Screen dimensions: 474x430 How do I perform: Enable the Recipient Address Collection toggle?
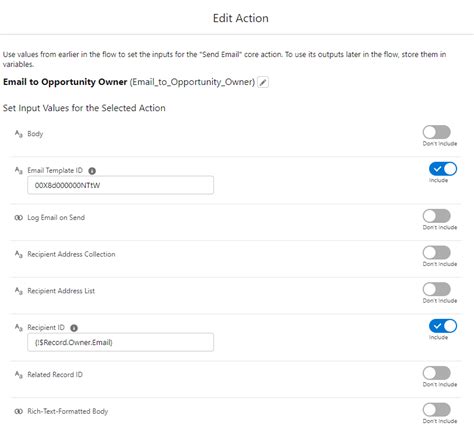[437, 253]
